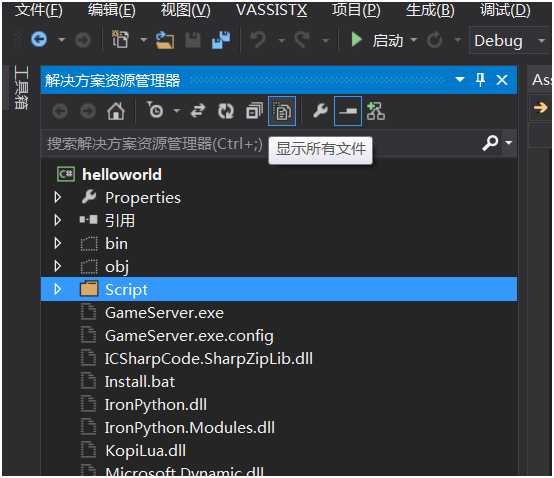
Task: Select ICSharpCode.SharpZipLib.dll file
Action: [208, 359]
